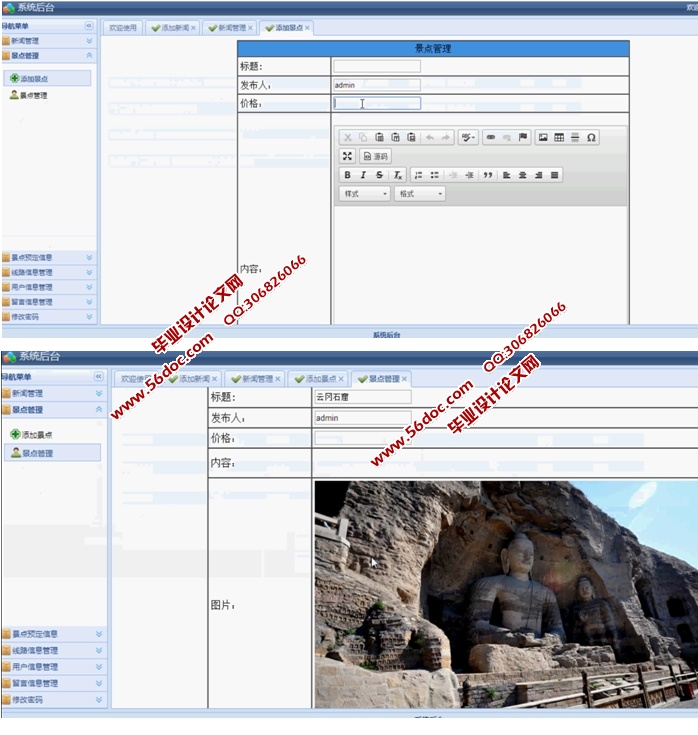The height and width of the screenshot is (735, 698).
Task: Insert a hyperlink with the link icon
Action: pyautogui.click(x=491, y=137)
